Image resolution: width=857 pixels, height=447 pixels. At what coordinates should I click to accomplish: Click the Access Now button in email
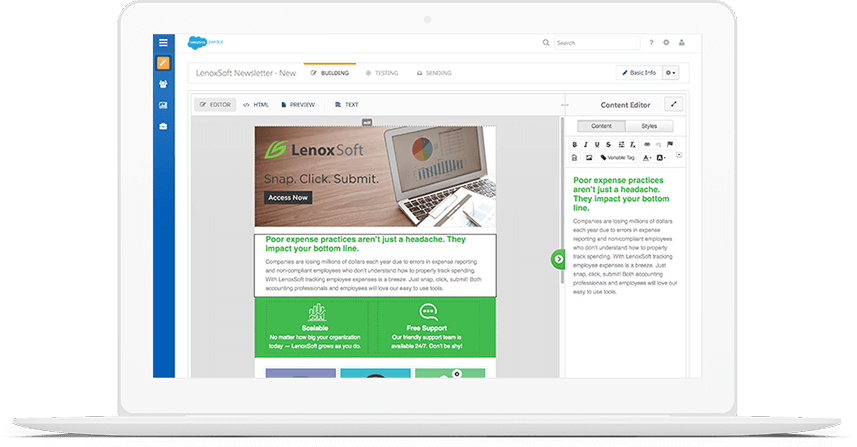coord(288,198)
